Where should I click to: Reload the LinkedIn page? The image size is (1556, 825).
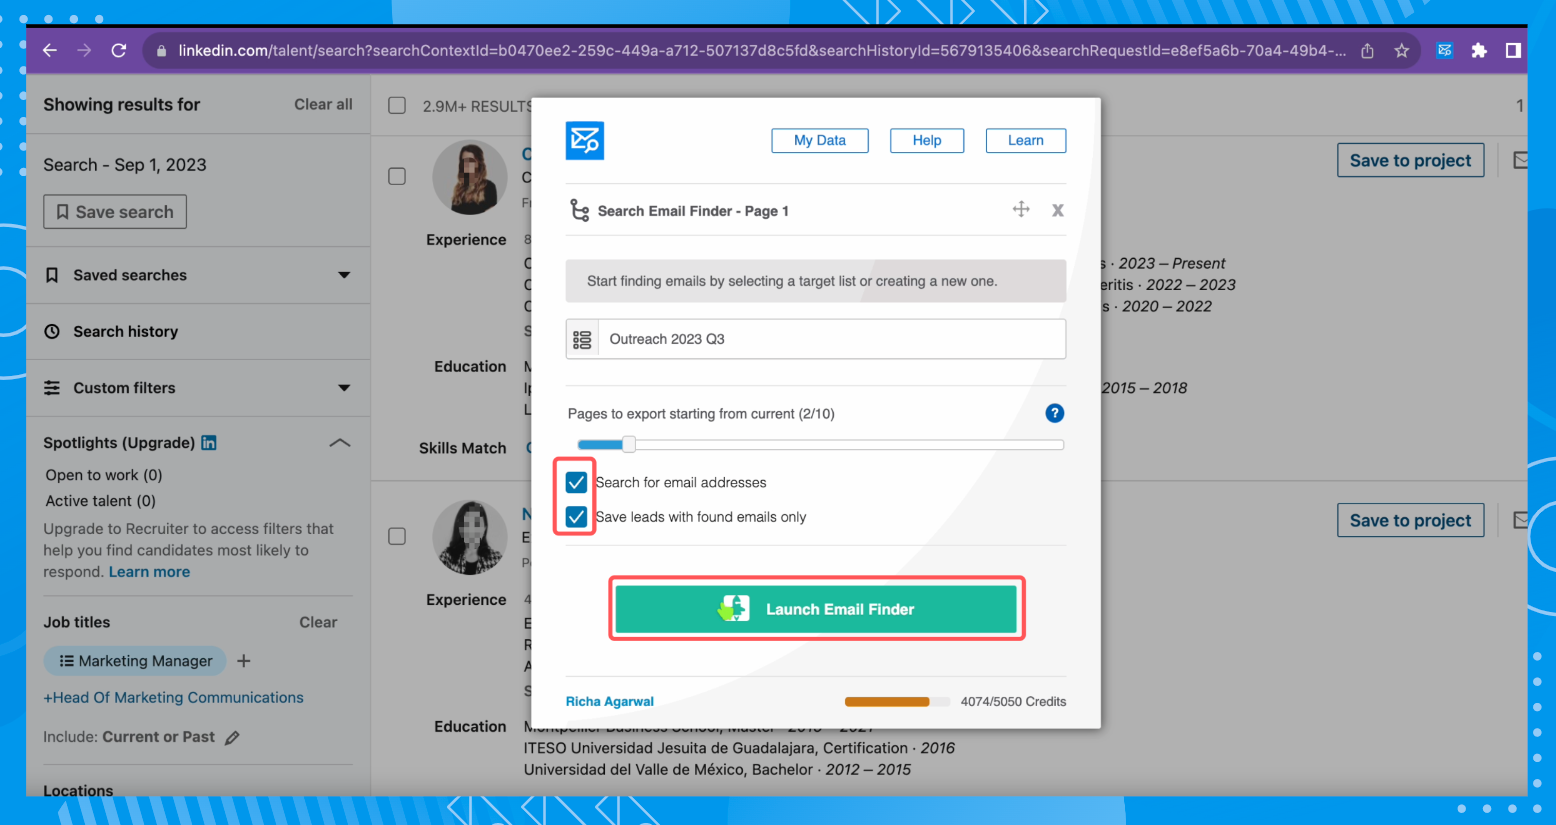pyautogui.click(x=119, y=50)
